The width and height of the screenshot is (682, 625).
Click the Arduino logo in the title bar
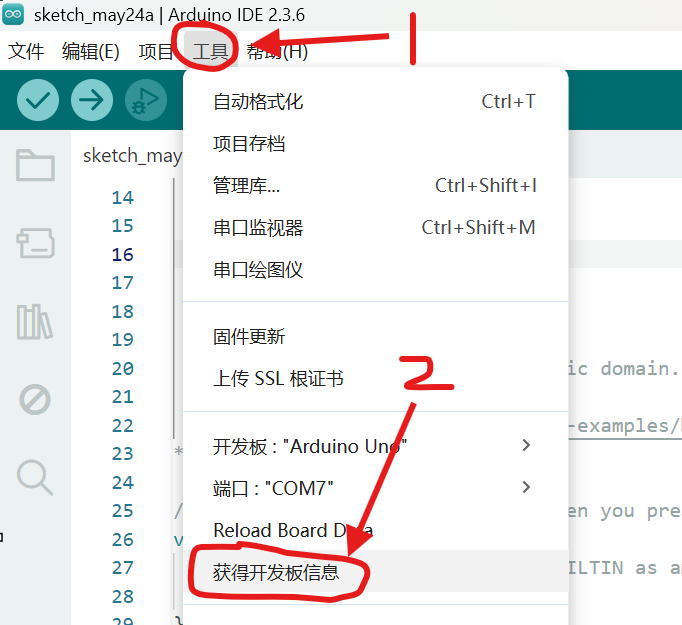click(13, 14)
